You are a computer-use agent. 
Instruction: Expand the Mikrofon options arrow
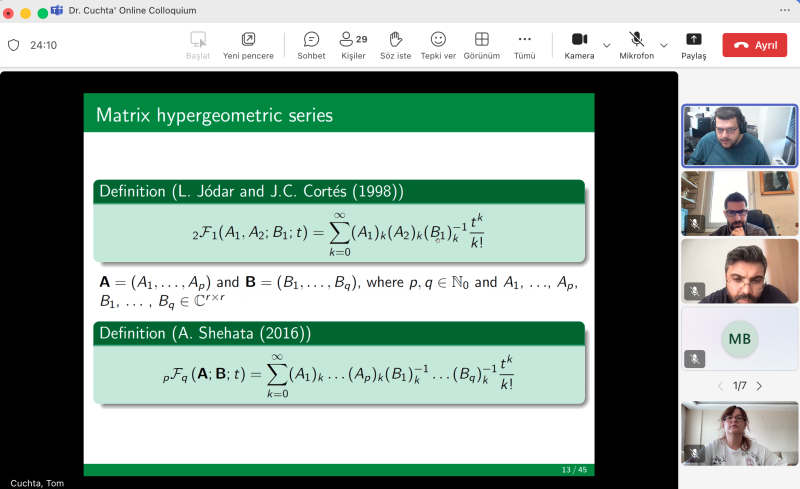[663, 45]
